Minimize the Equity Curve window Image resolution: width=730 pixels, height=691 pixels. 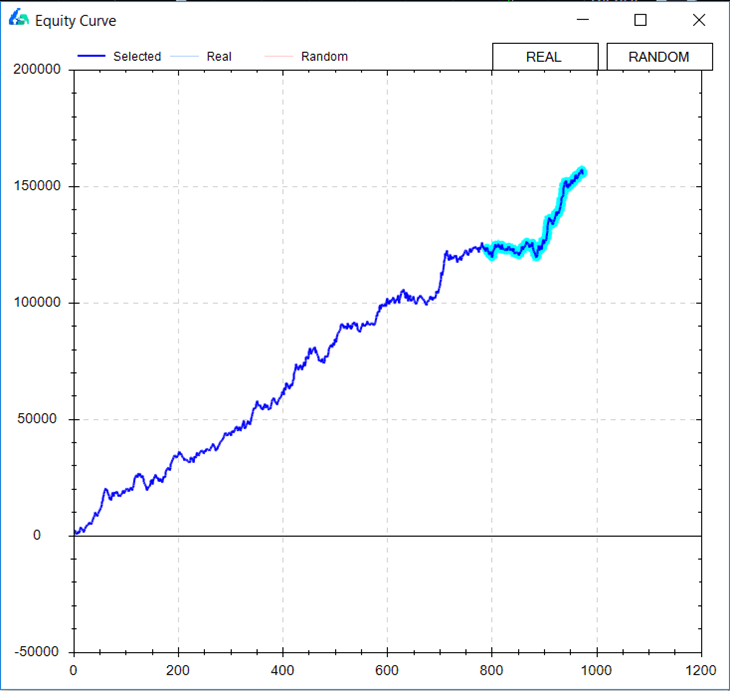tap(583, 20)
